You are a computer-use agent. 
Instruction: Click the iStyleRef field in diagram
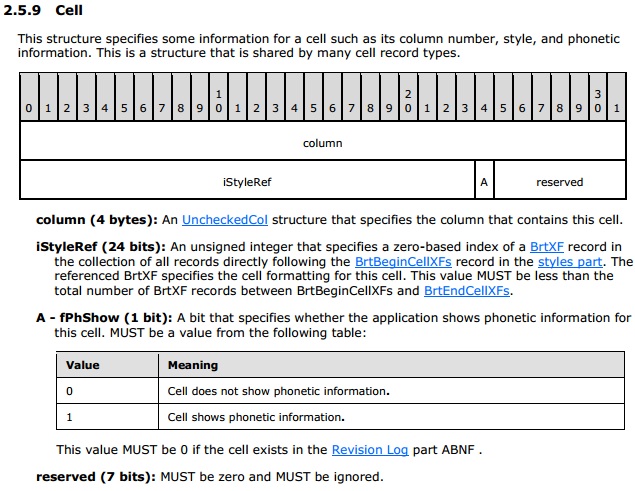(x=247, y=180)
